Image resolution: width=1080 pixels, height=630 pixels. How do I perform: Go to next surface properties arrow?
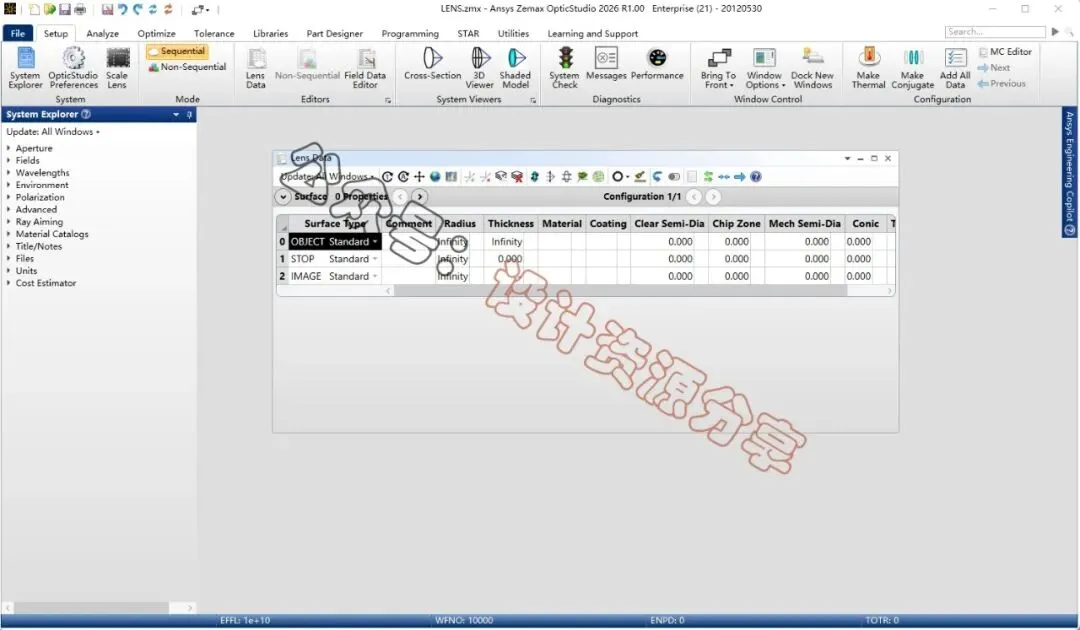pyautogui.click(x=419, y=197)
